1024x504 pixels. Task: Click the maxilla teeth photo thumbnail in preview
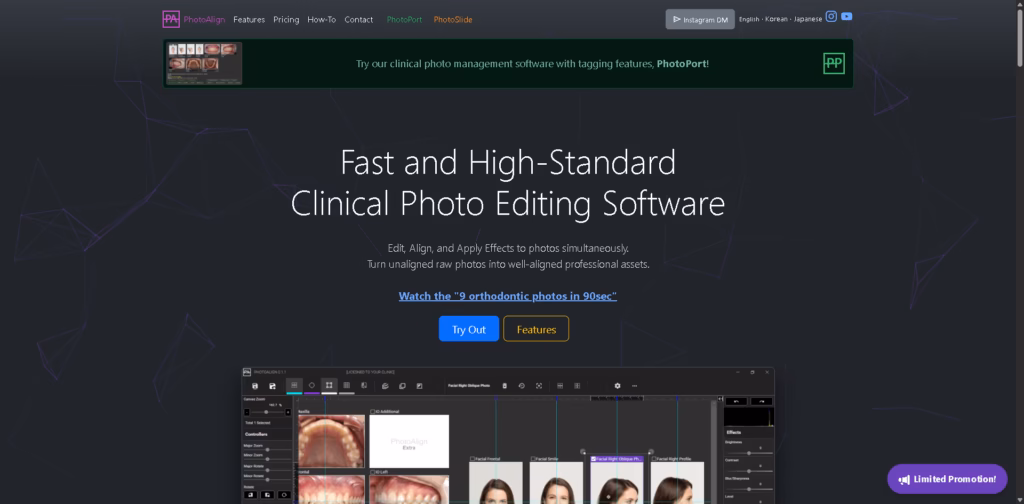pos(331,441)
